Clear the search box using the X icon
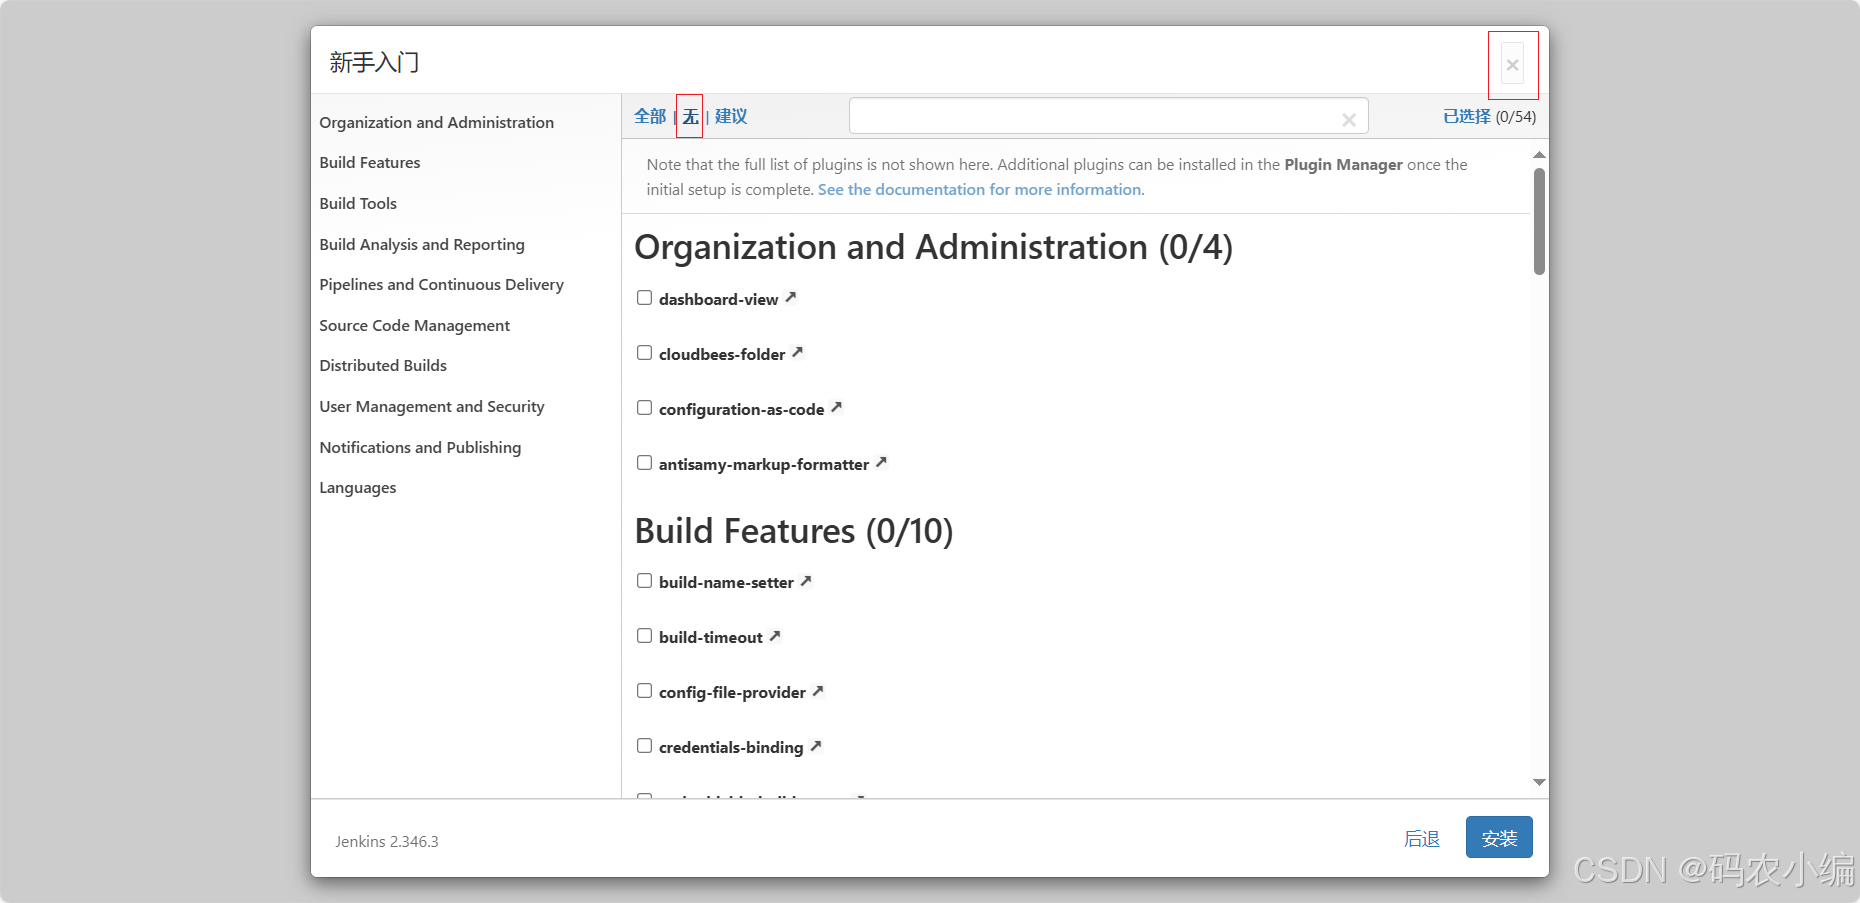 coord(1349,117)
